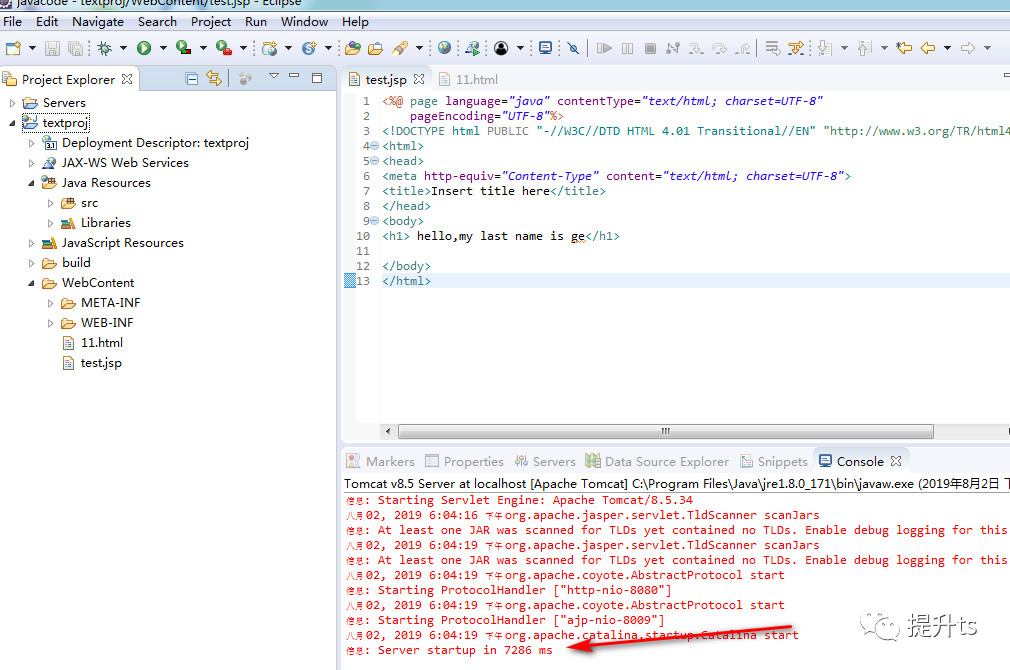Click the Open Type icon
This screenshot has height=670, width=1010.
click(x=352, y=48)
